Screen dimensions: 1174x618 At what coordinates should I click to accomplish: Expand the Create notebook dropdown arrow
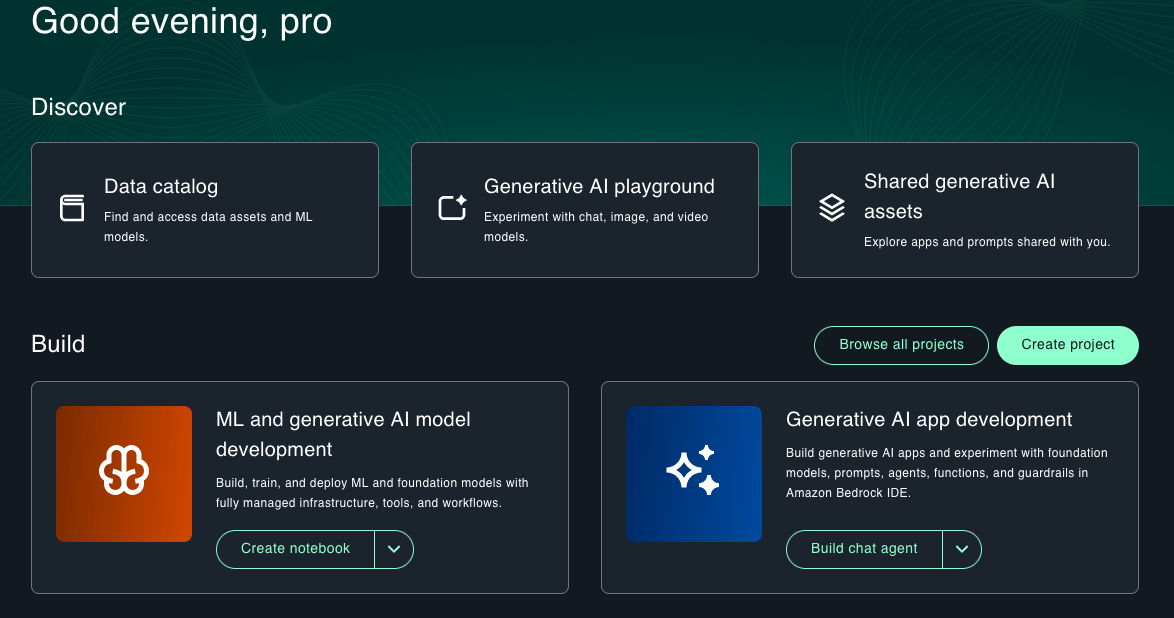[394, 549]
